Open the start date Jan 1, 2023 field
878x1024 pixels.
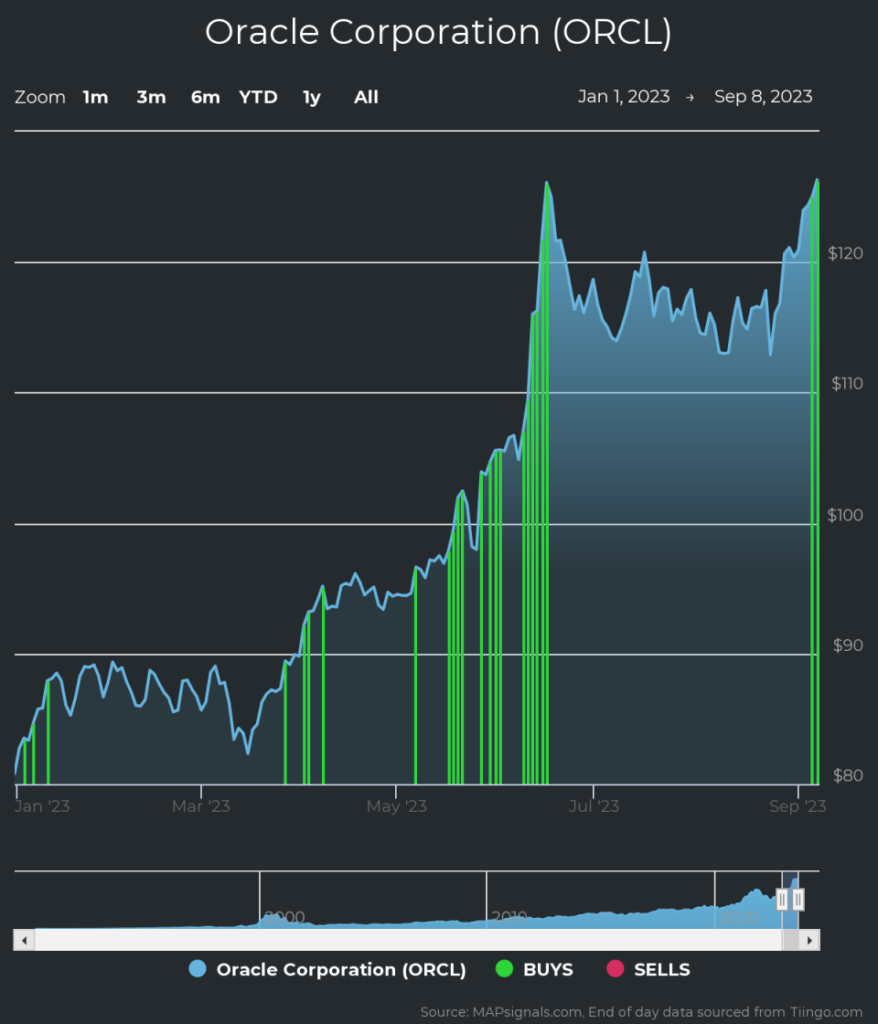(x=625, y=97)
